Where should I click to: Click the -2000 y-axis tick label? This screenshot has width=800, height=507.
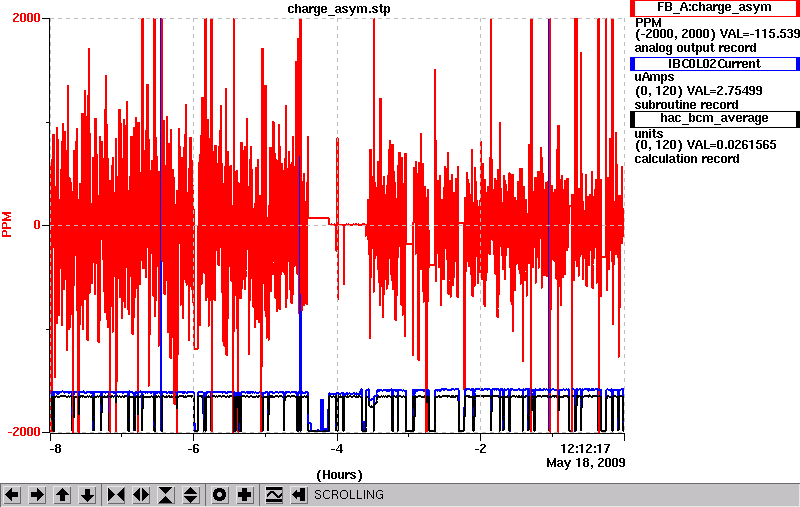point(24,432)
